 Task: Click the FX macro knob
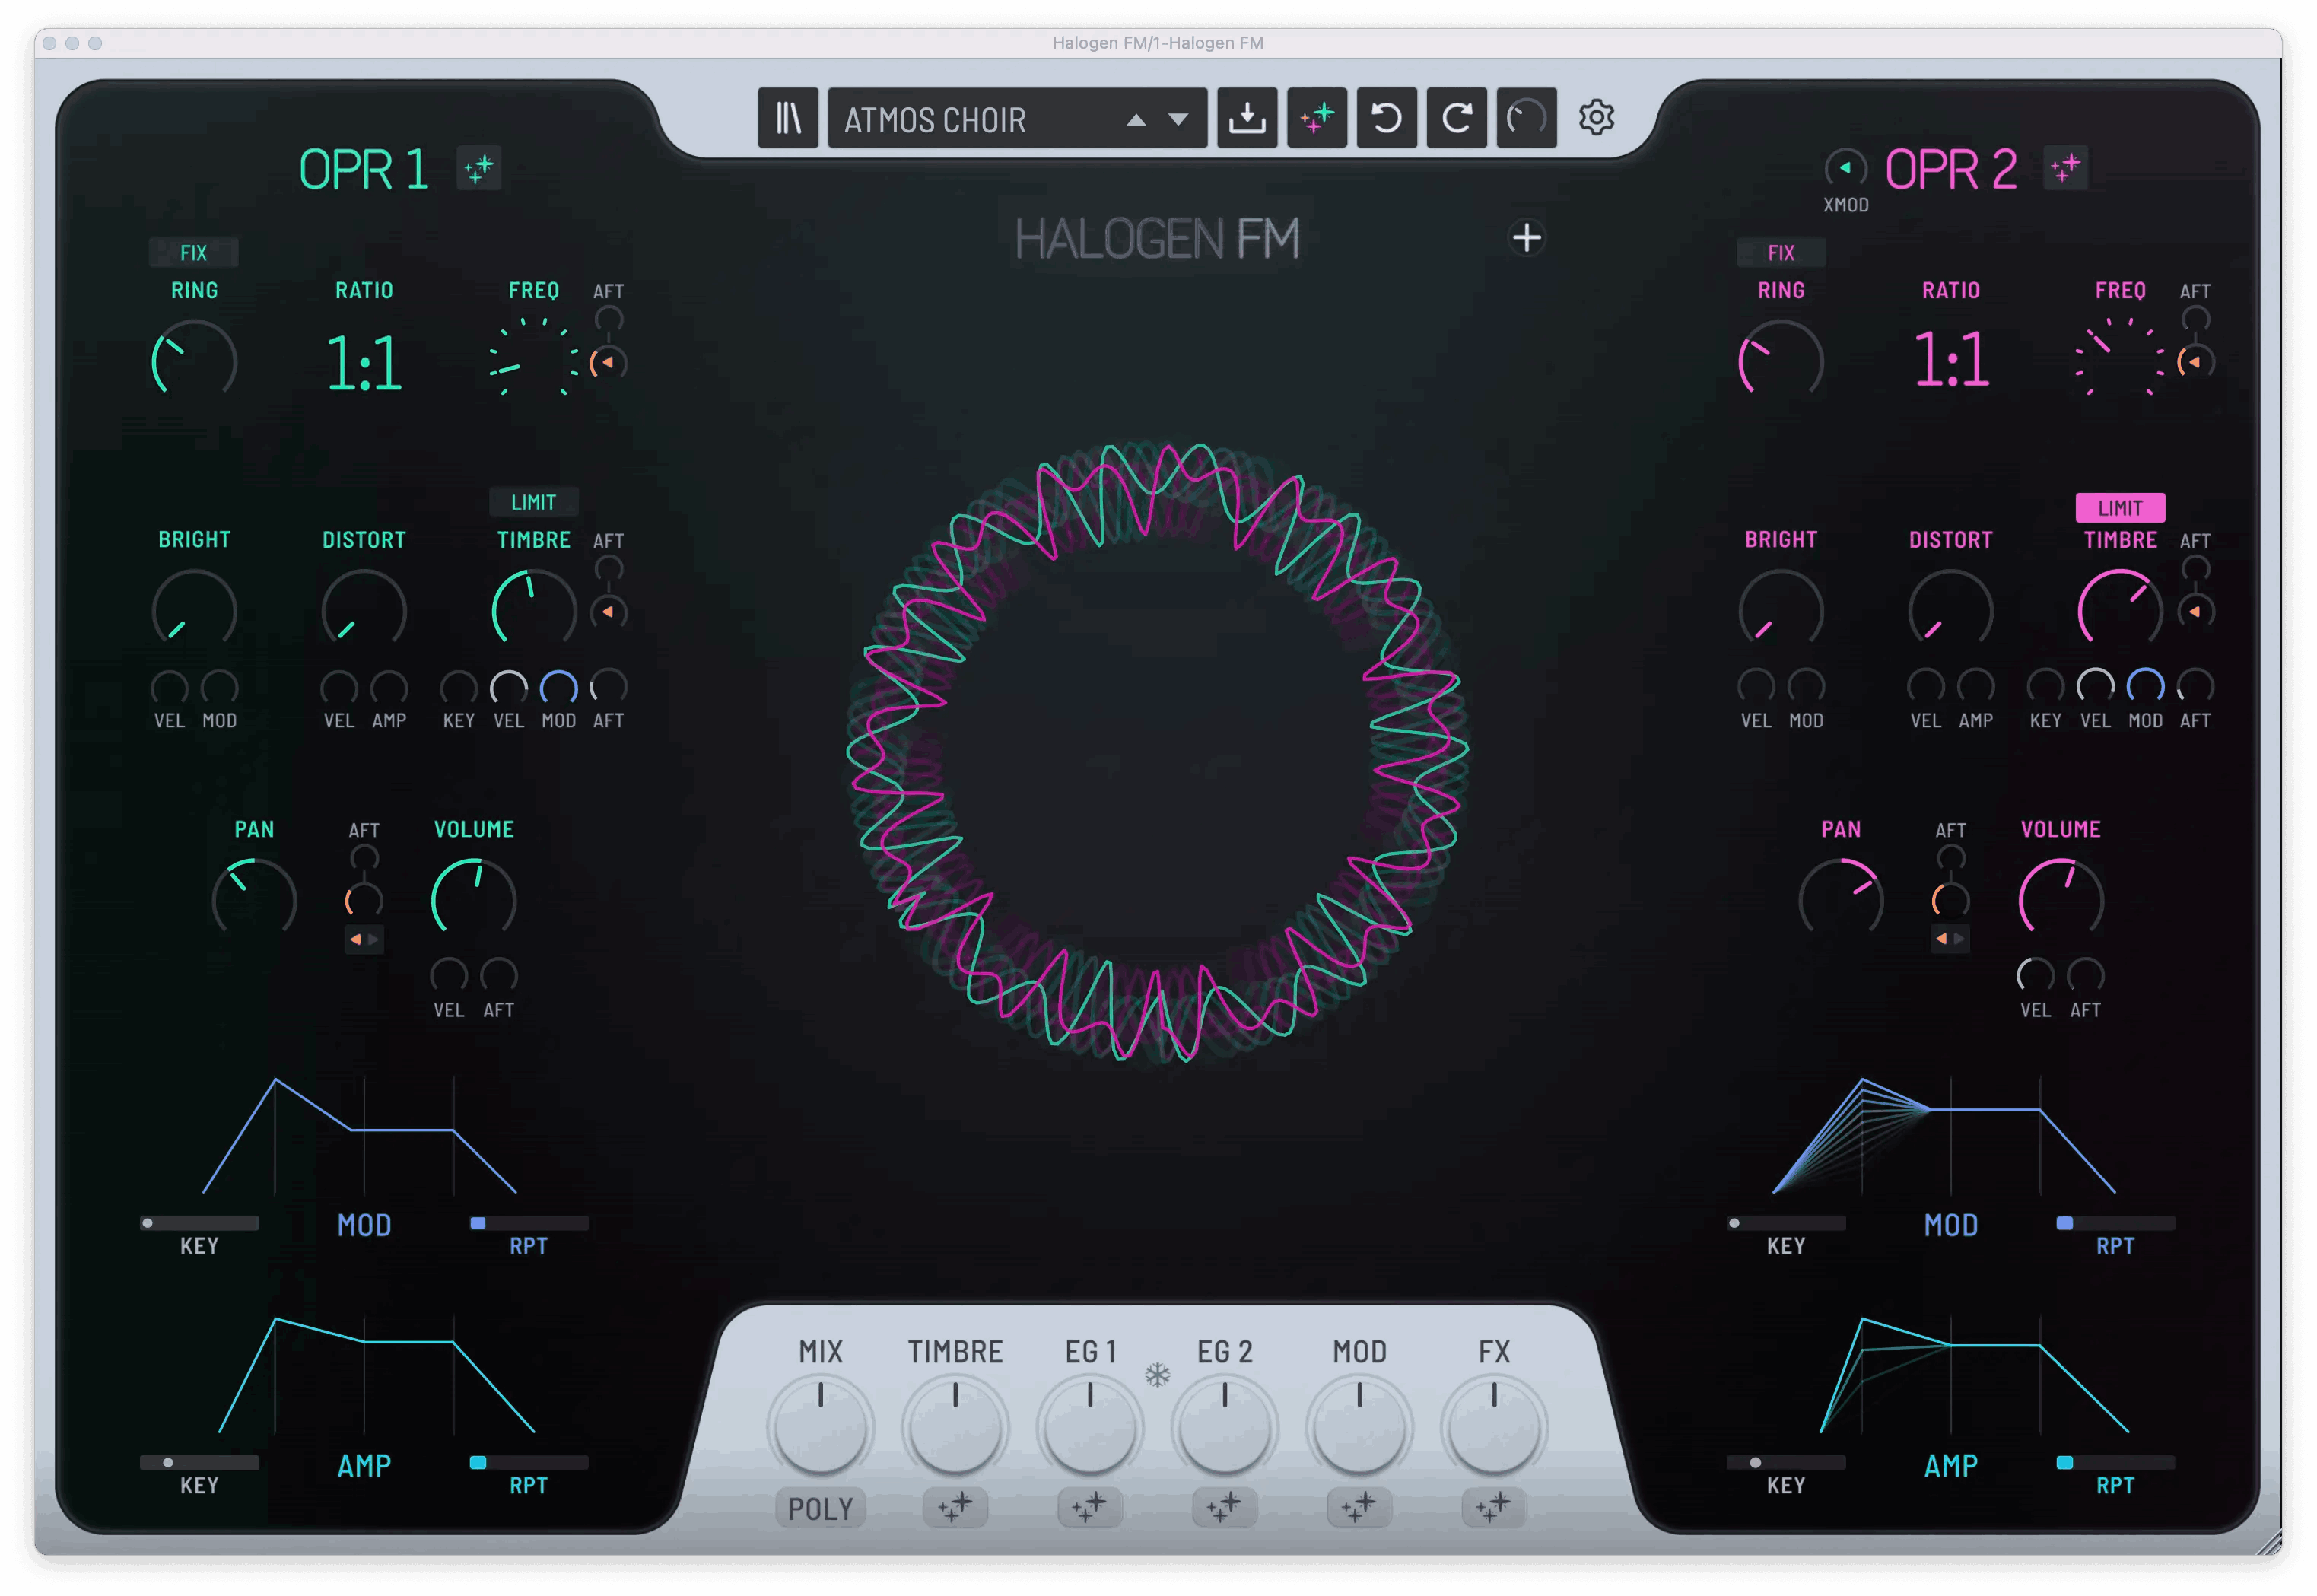pyautogui.click(x=1493, y=1428)
